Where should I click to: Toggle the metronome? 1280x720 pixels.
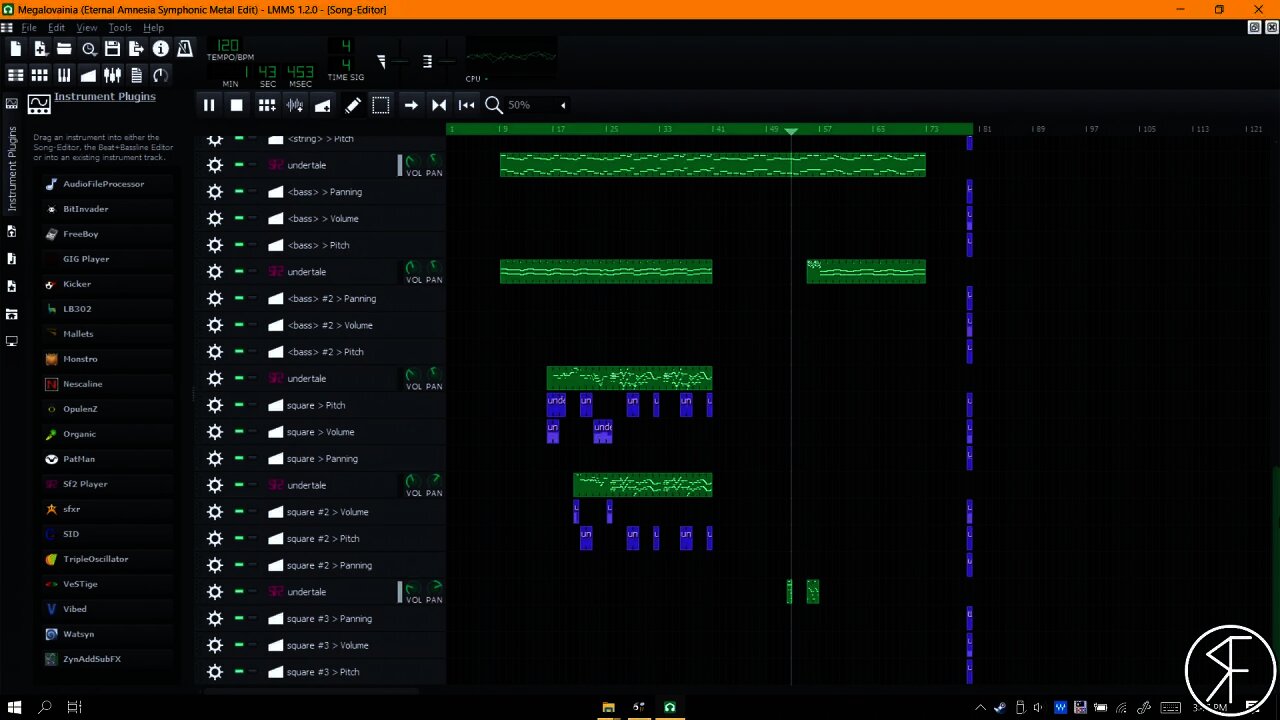(184, 48)
